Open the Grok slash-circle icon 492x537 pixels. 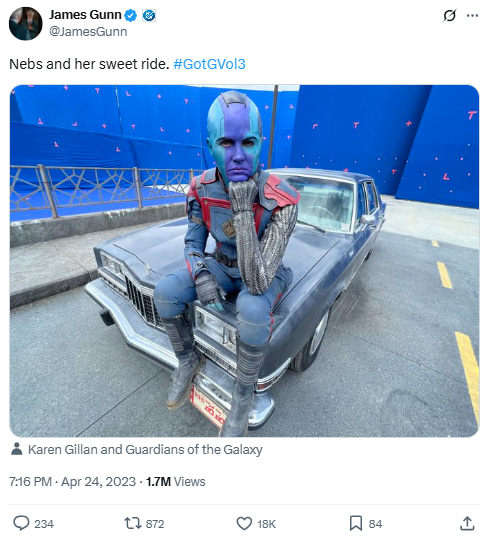[x=449, y=15]
